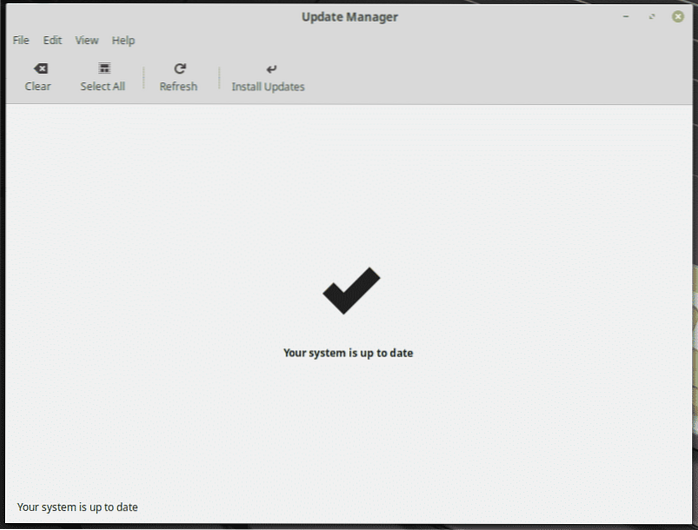
Task: Close Update Manager with the green X button
Action: [x=678, y=17]
